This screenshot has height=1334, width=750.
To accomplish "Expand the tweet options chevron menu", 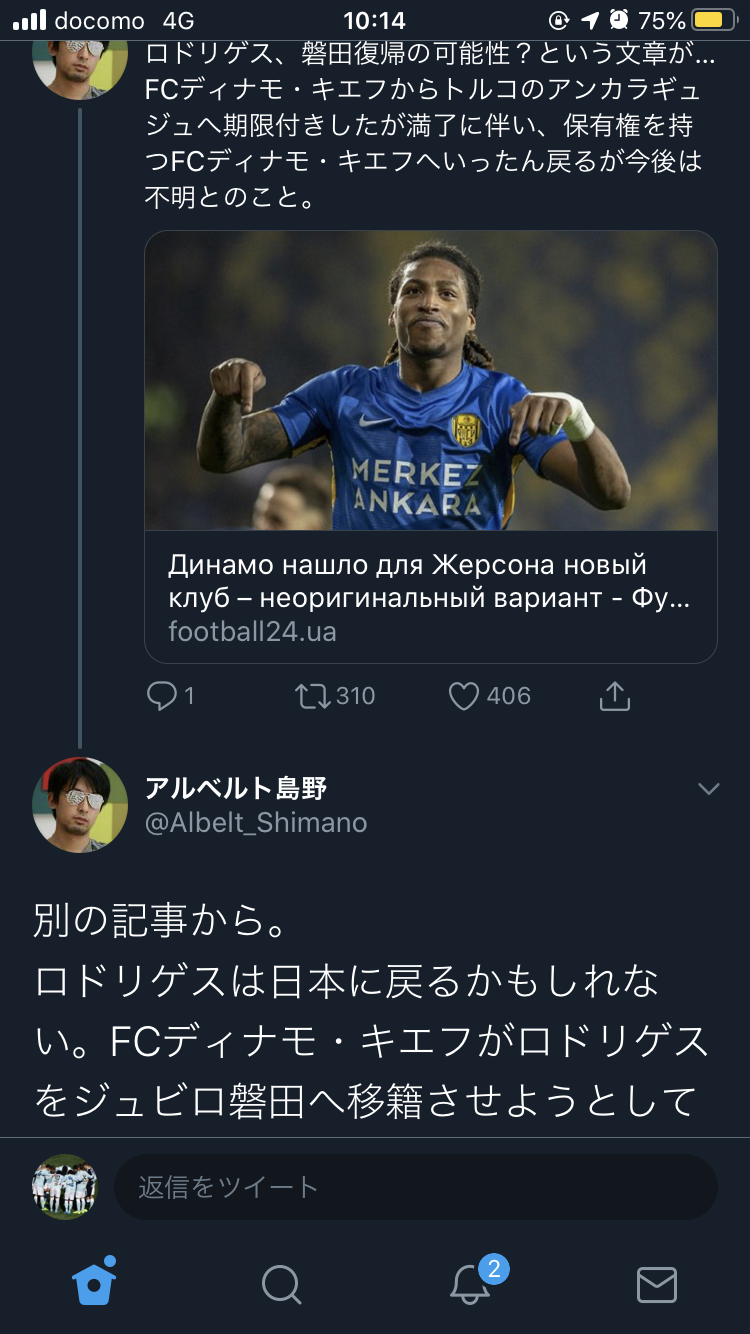I will pyautogui.click(x=708, y=789).
